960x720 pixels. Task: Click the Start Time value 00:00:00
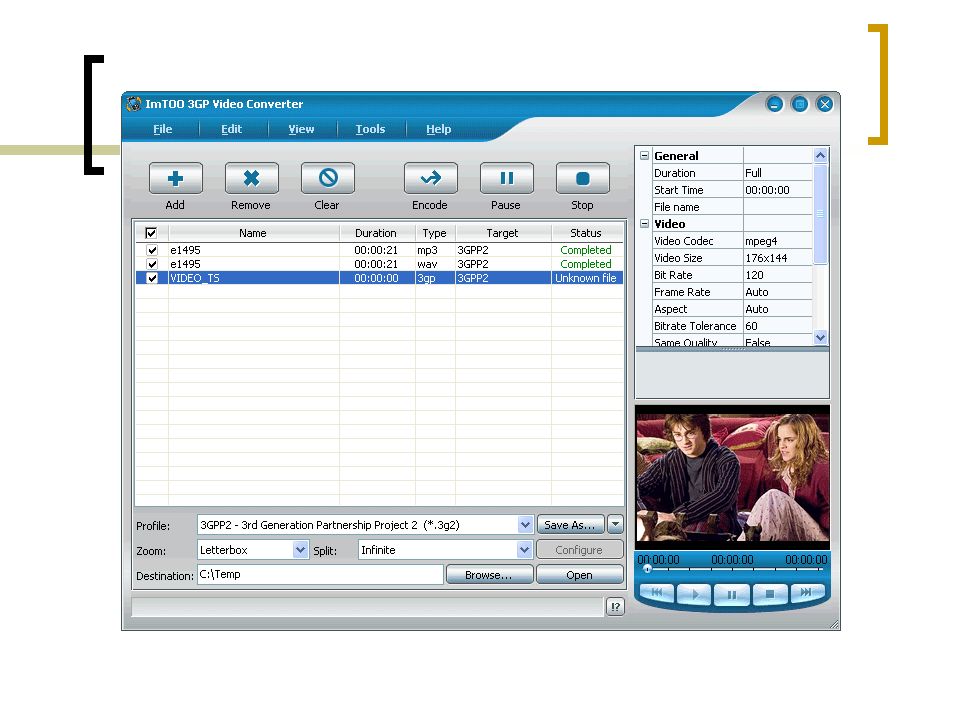pyautogui.click(x=778, y=190)
